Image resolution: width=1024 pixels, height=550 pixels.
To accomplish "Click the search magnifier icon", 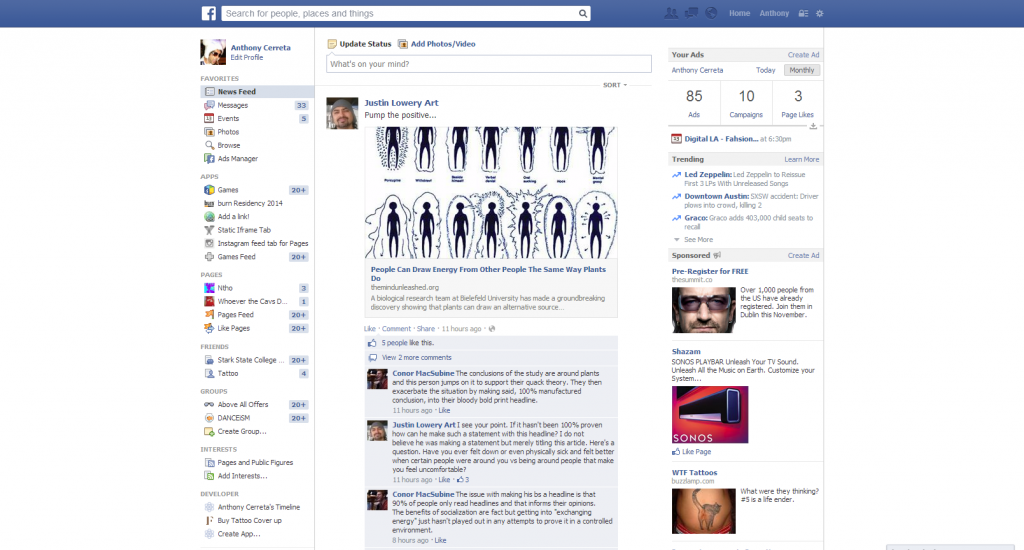I will click(x=583, y=13).
